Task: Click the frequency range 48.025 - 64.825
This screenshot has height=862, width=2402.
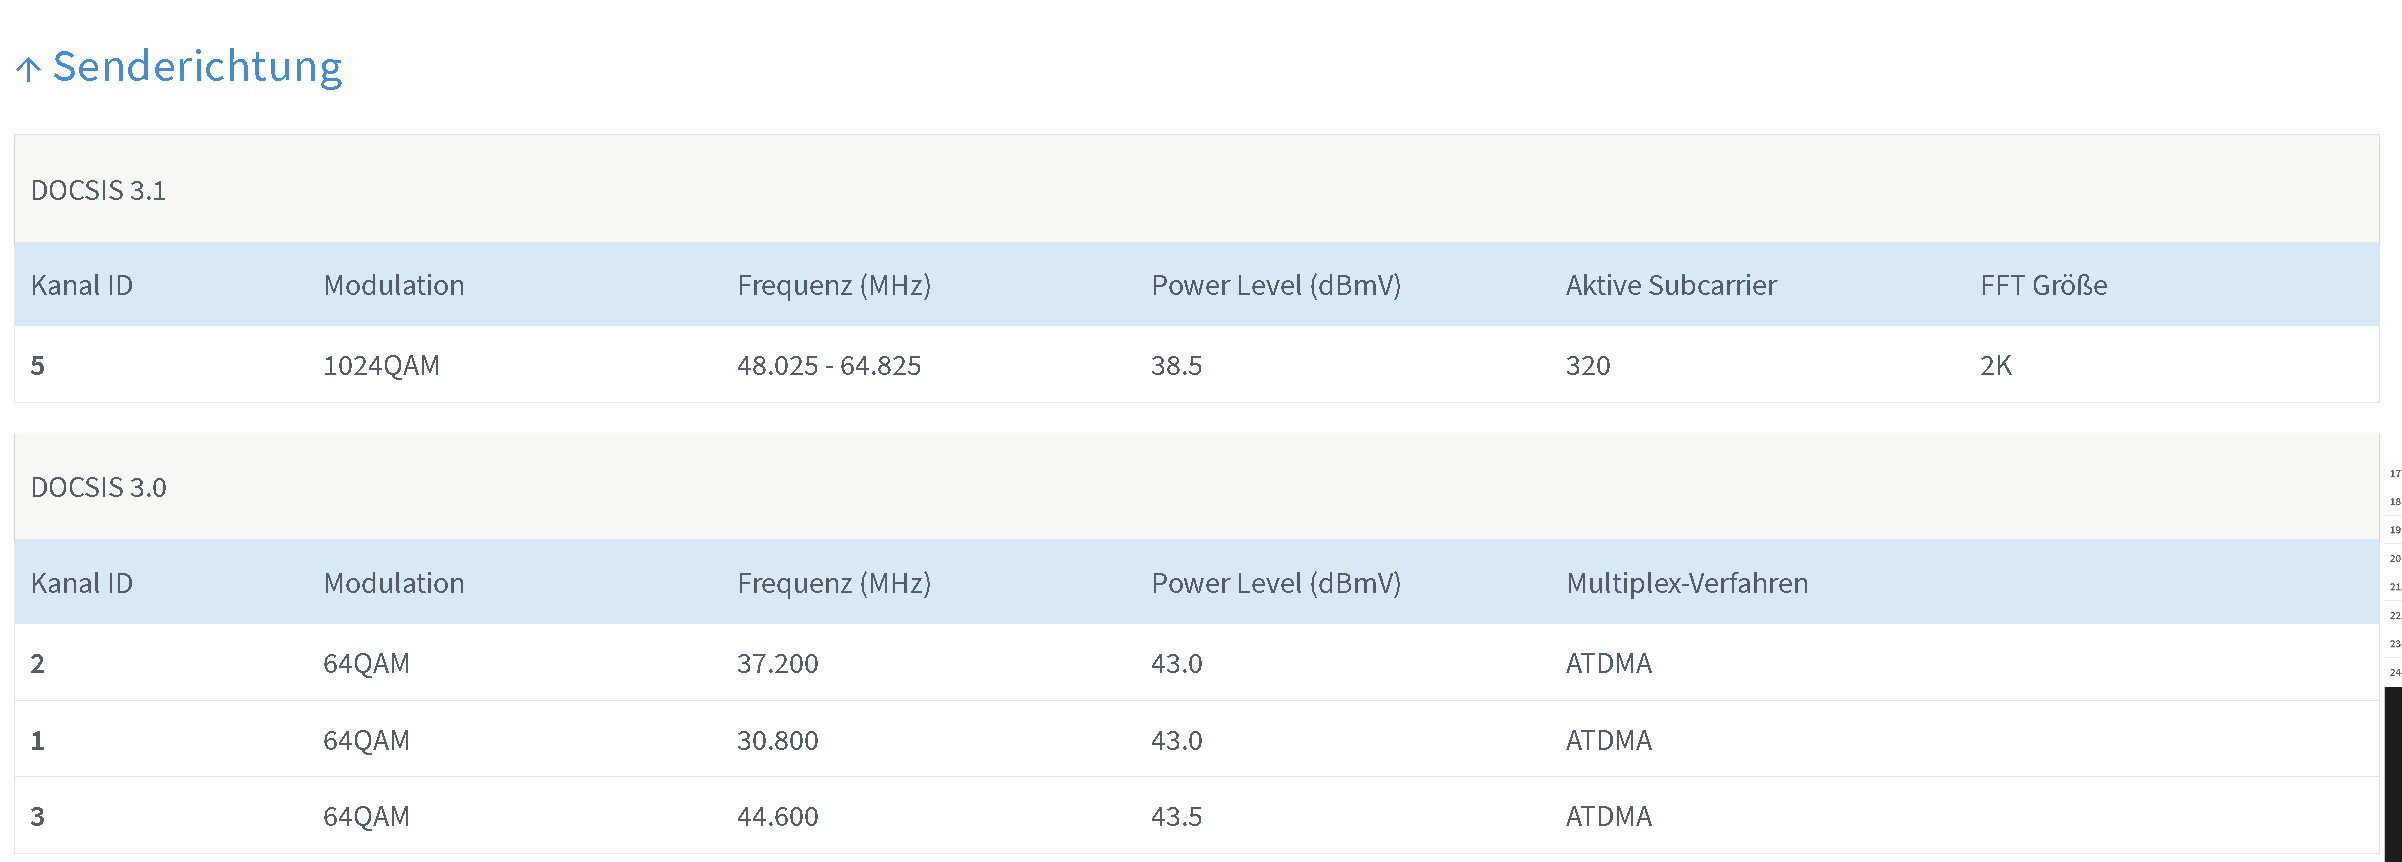Action: tap(829, 365)
